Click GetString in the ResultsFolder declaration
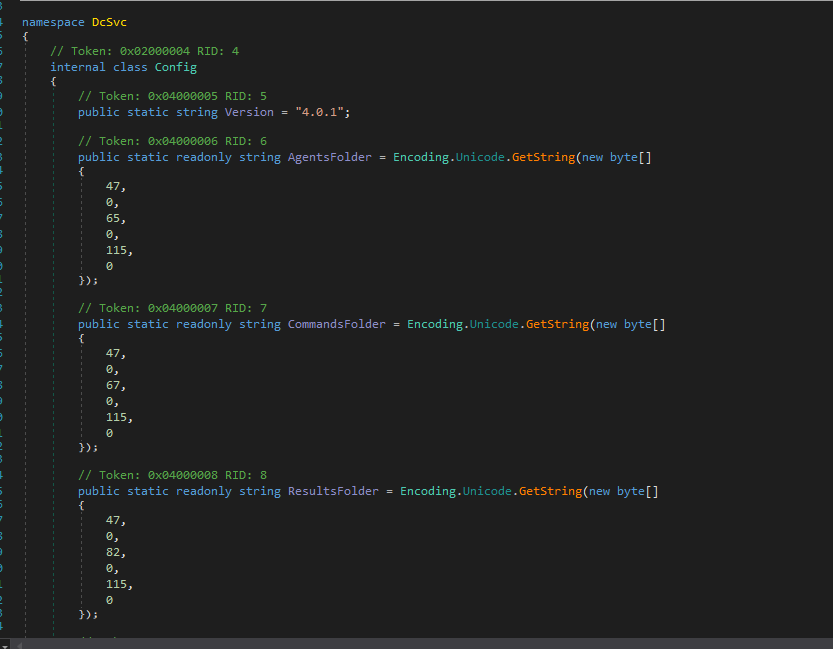Image resolution: width=833 pixels, height=649 pixels. click(549, 491)
